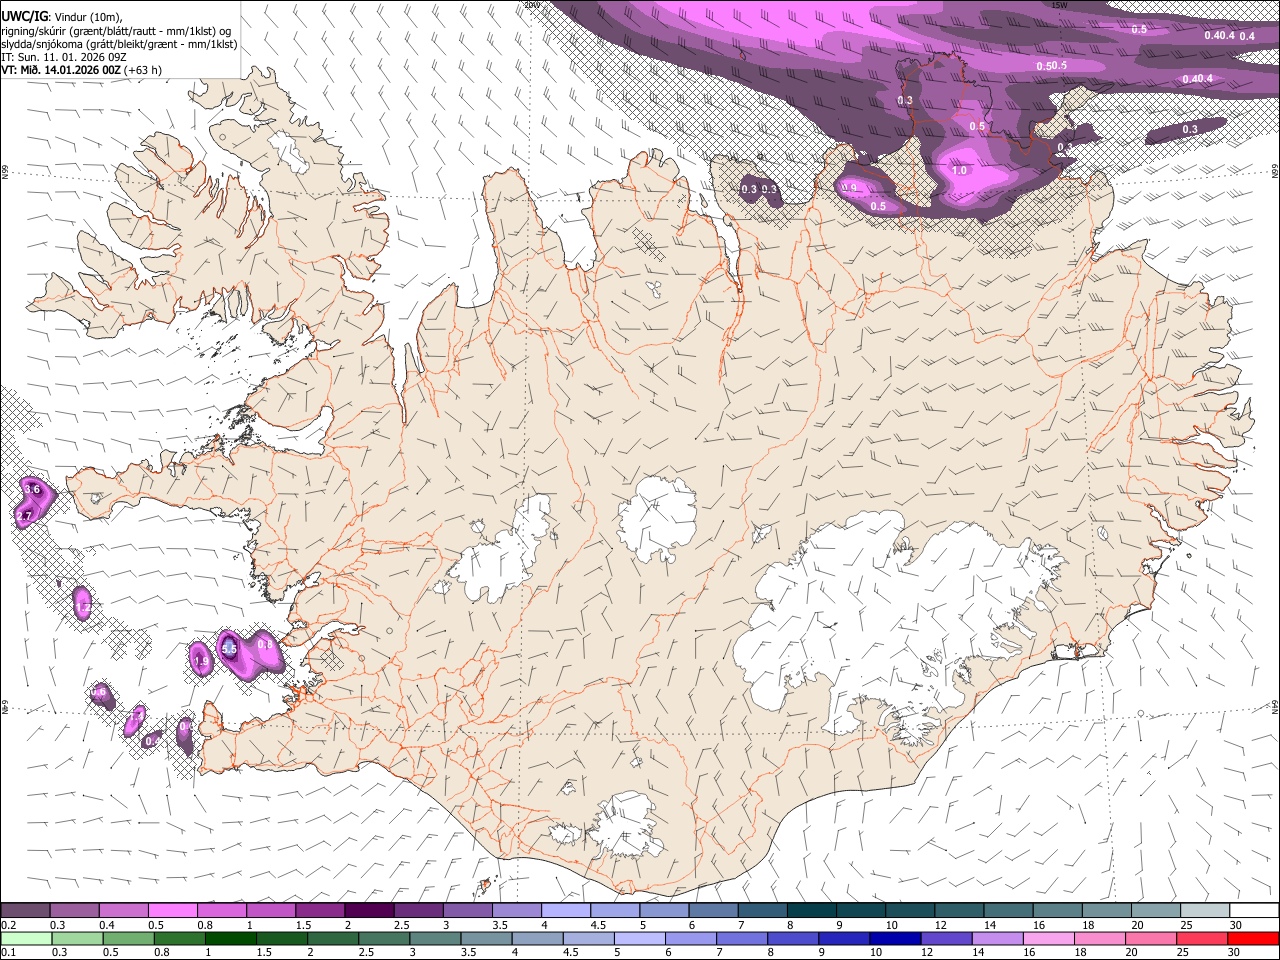
Task: Pick the pink rain swatch starting at 18
Action: point(1100,938)
